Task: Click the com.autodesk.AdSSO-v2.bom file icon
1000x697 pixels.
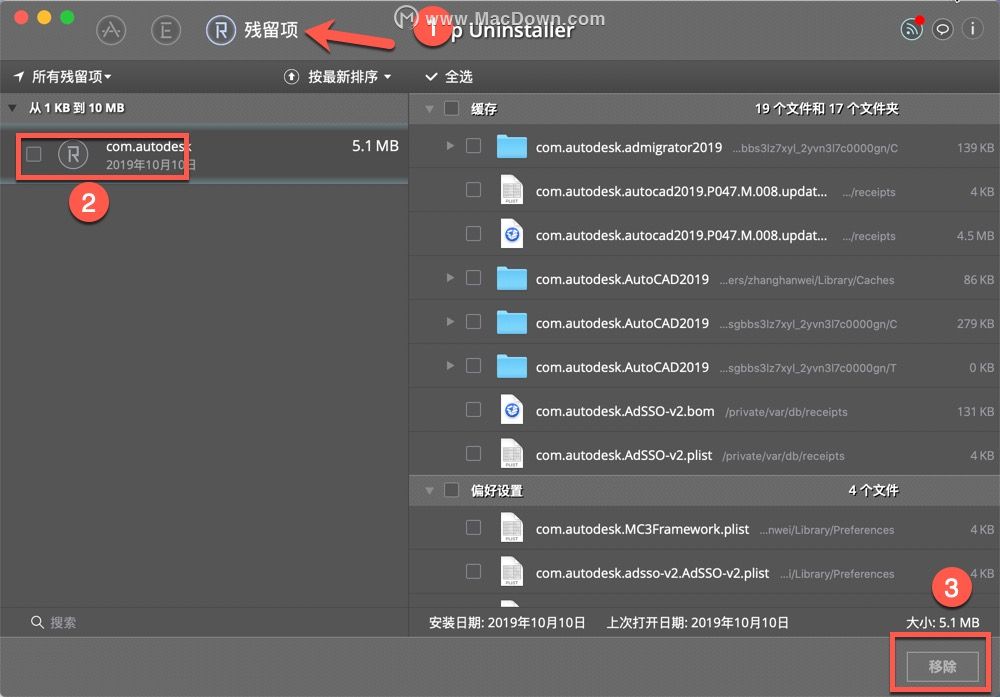Action: click(x=511, y=410)
